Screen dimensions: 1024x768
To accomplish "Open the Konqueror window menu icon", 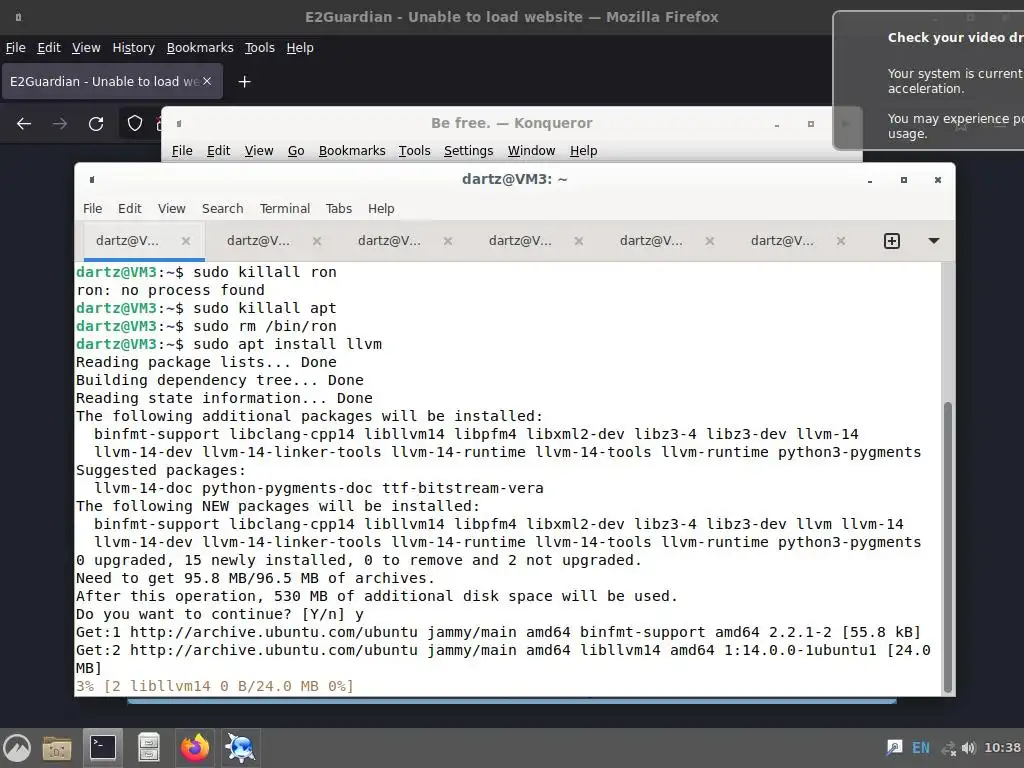I will (x=179, y=123).
